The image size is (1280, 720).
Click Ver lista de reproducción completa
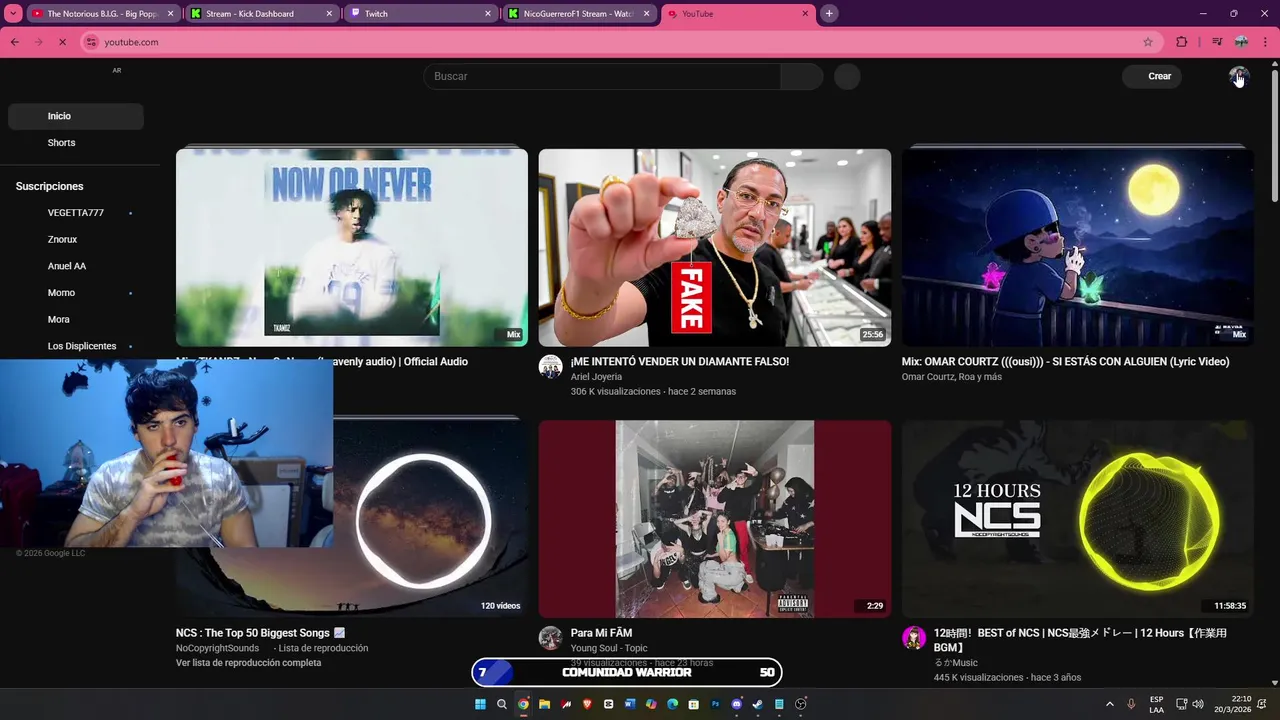(x=249, y=663)
